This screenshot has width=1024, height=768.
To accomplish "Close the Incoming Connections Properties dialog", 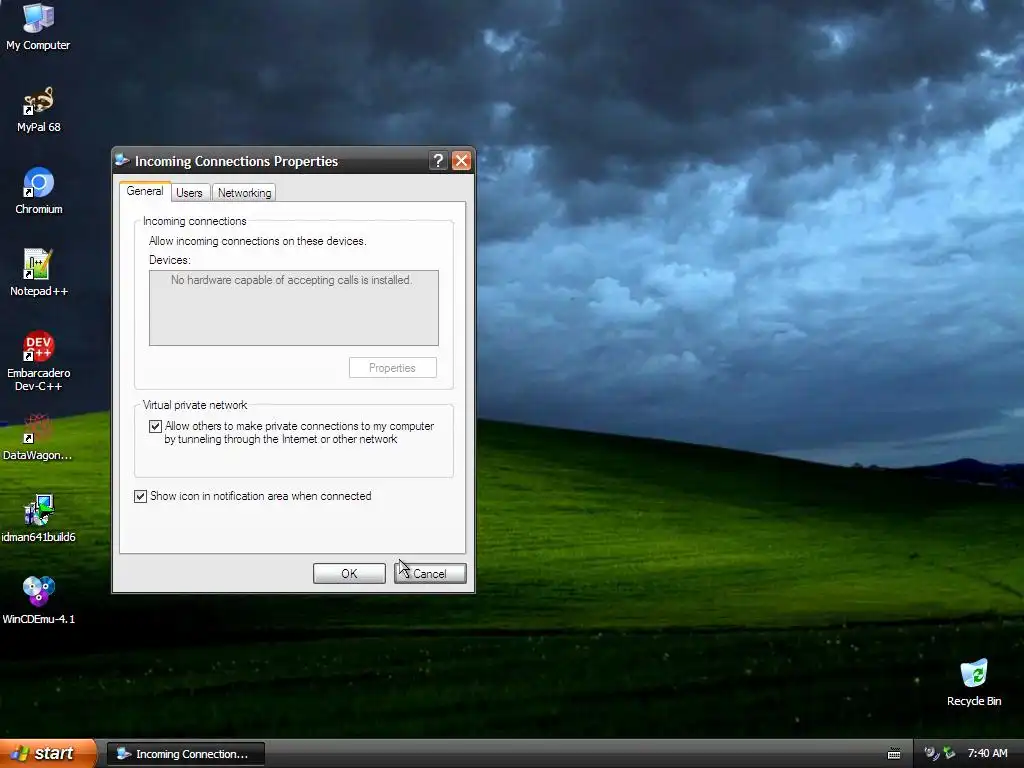I will 461,161.
